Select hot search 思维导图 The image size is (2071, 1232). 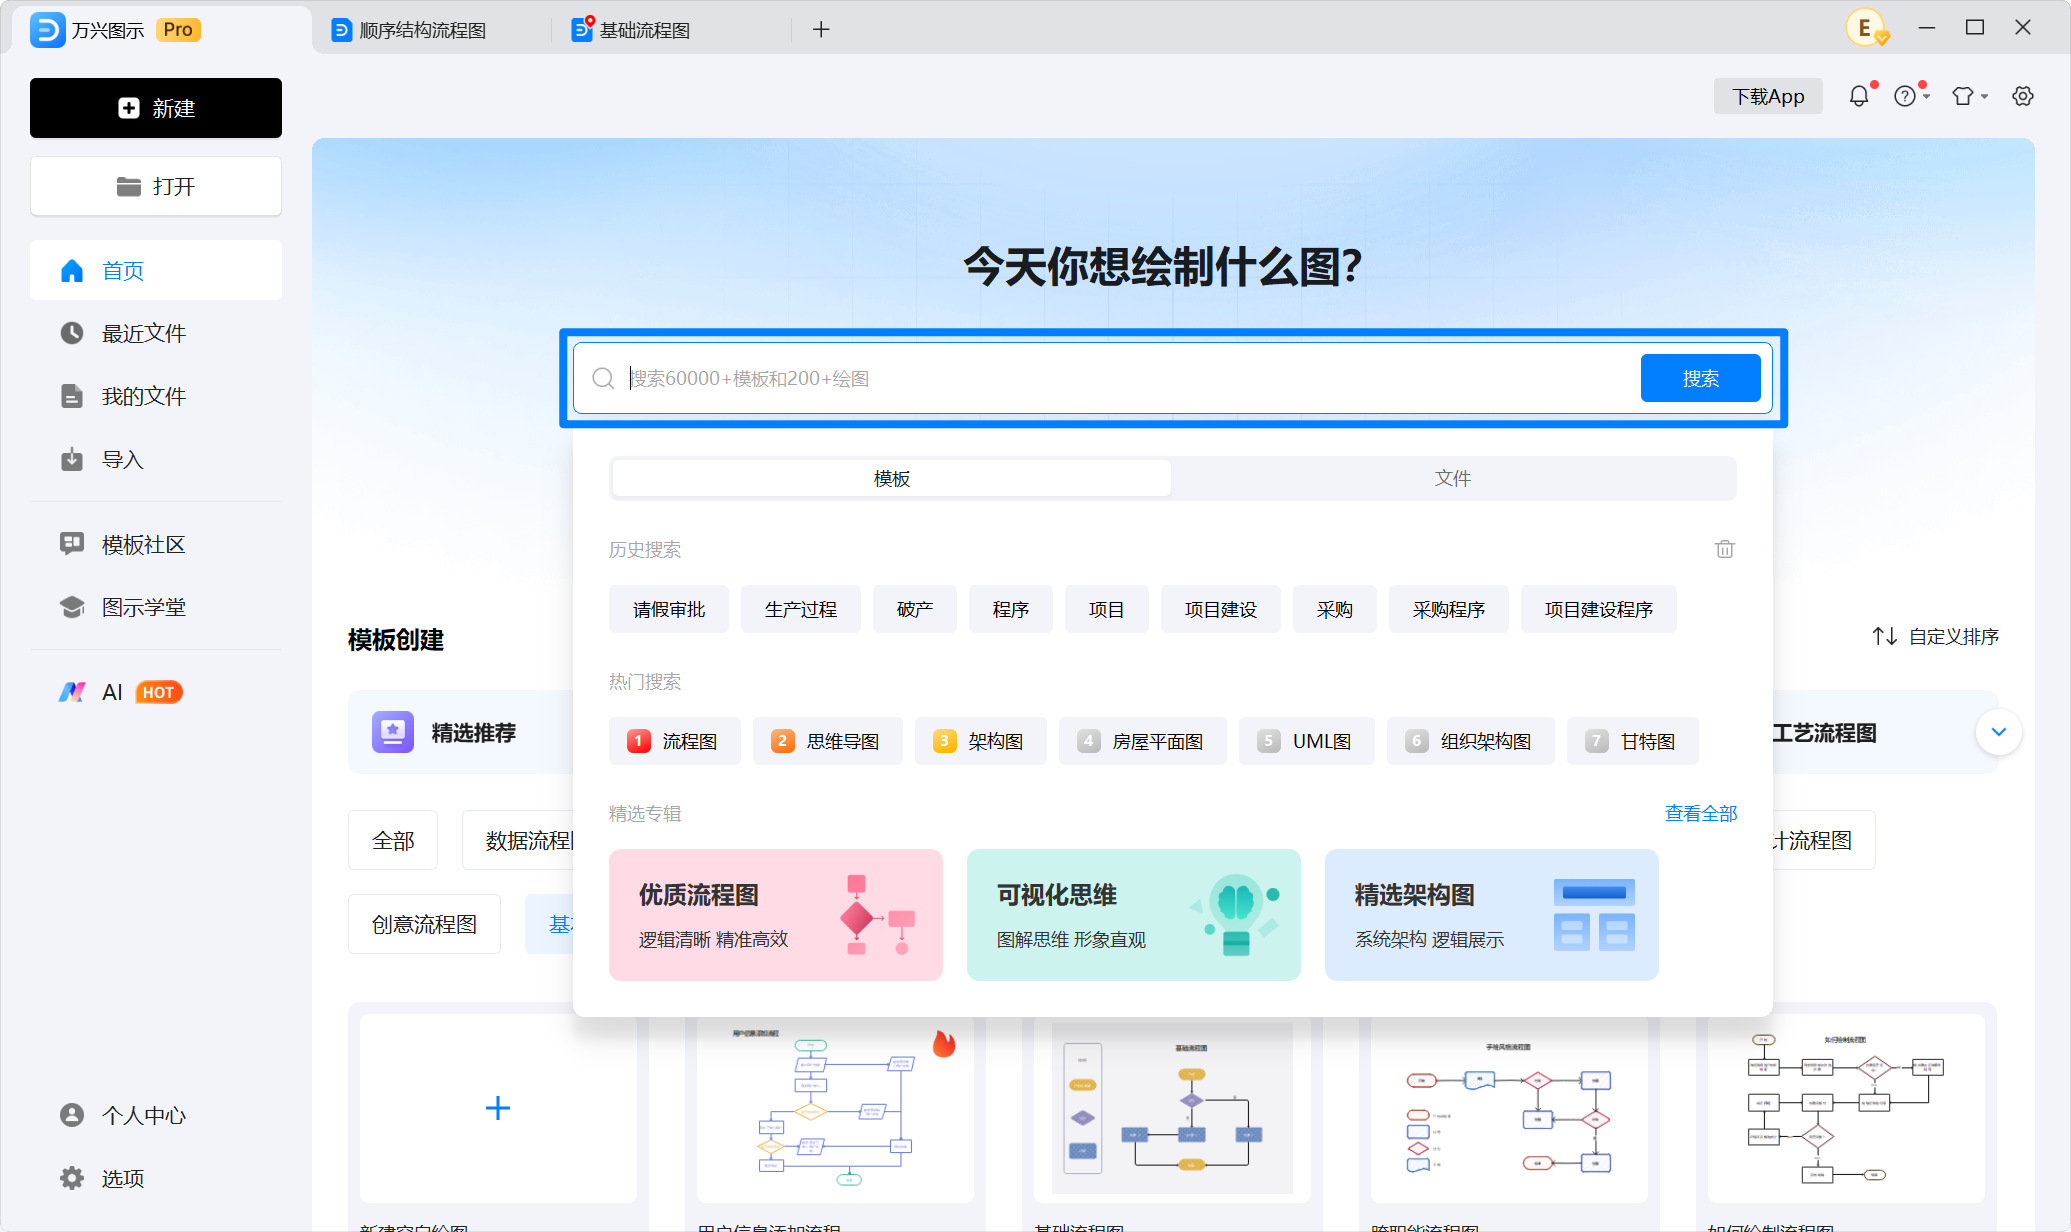click(828, 741)
